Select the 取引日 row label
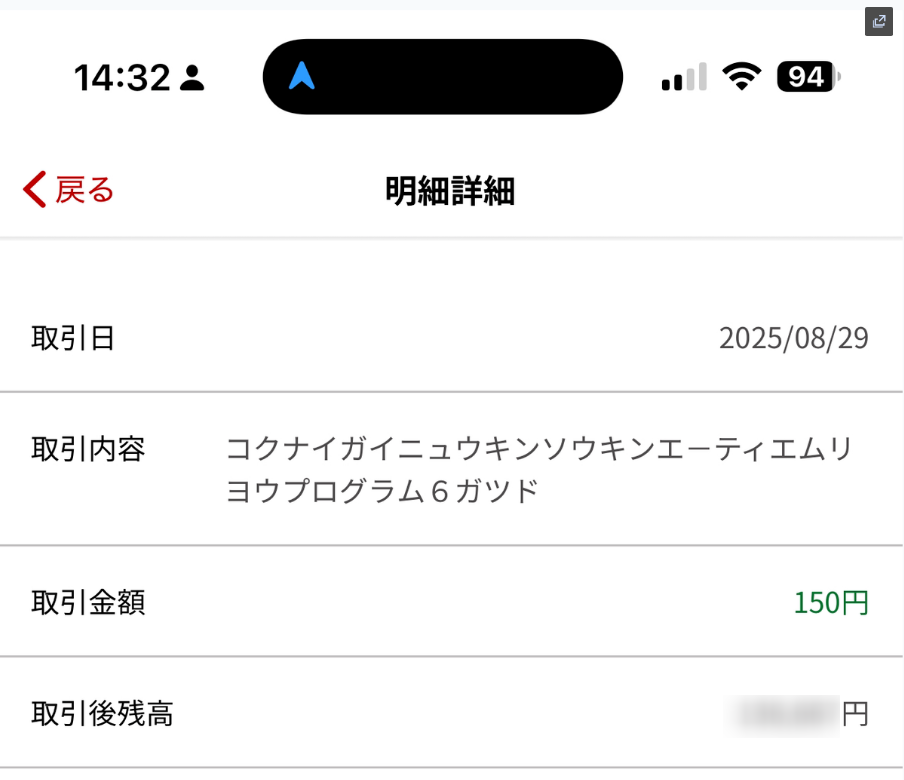 tap(73, 339)
